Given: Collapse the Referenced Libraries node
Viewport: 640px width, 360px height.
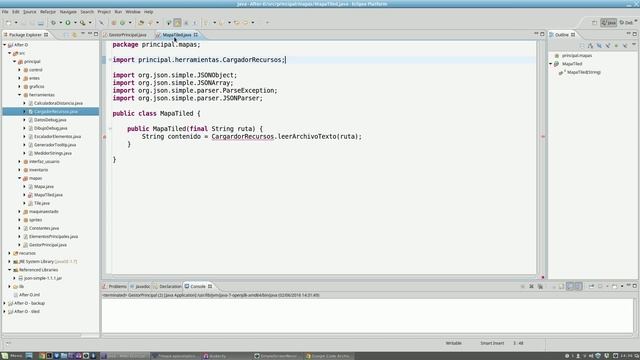Looking at the screenshot, I should click(9, 270).
